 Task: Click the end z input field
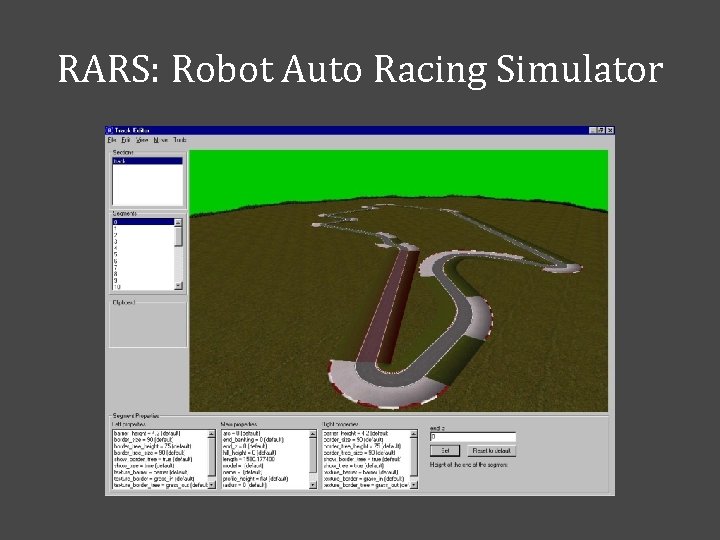(x=473, y=437)
